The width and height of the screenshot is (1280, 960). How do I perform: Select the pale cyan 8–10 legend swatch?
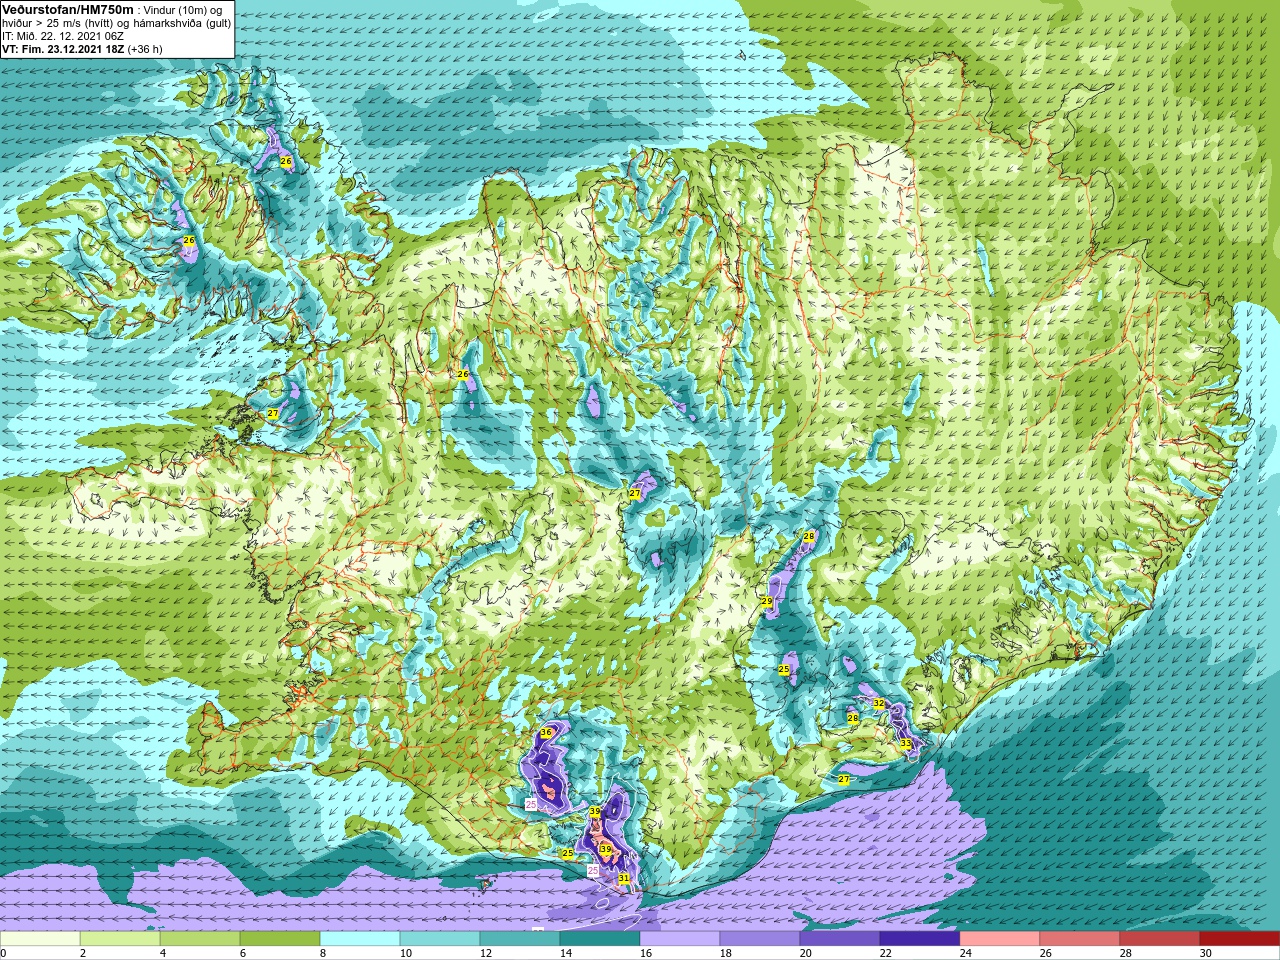(x=360, y=939)
